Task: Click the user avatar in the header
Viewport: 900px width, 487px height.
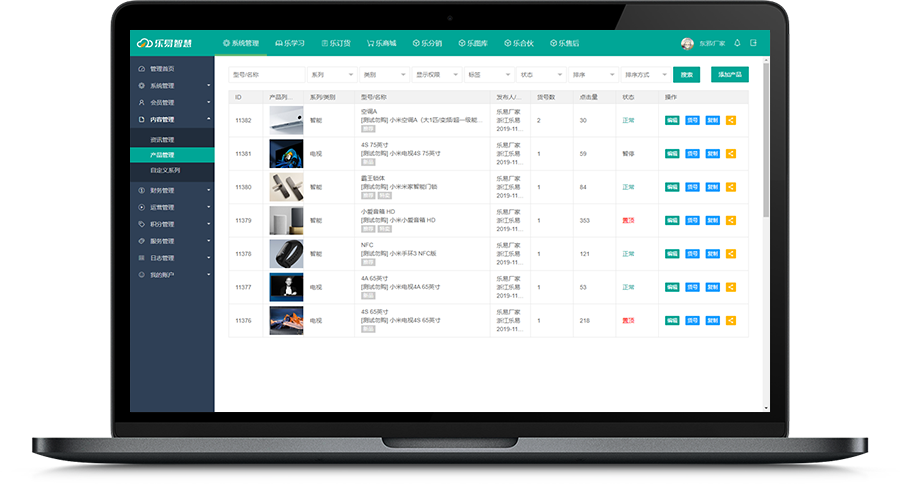Action: 687,43
